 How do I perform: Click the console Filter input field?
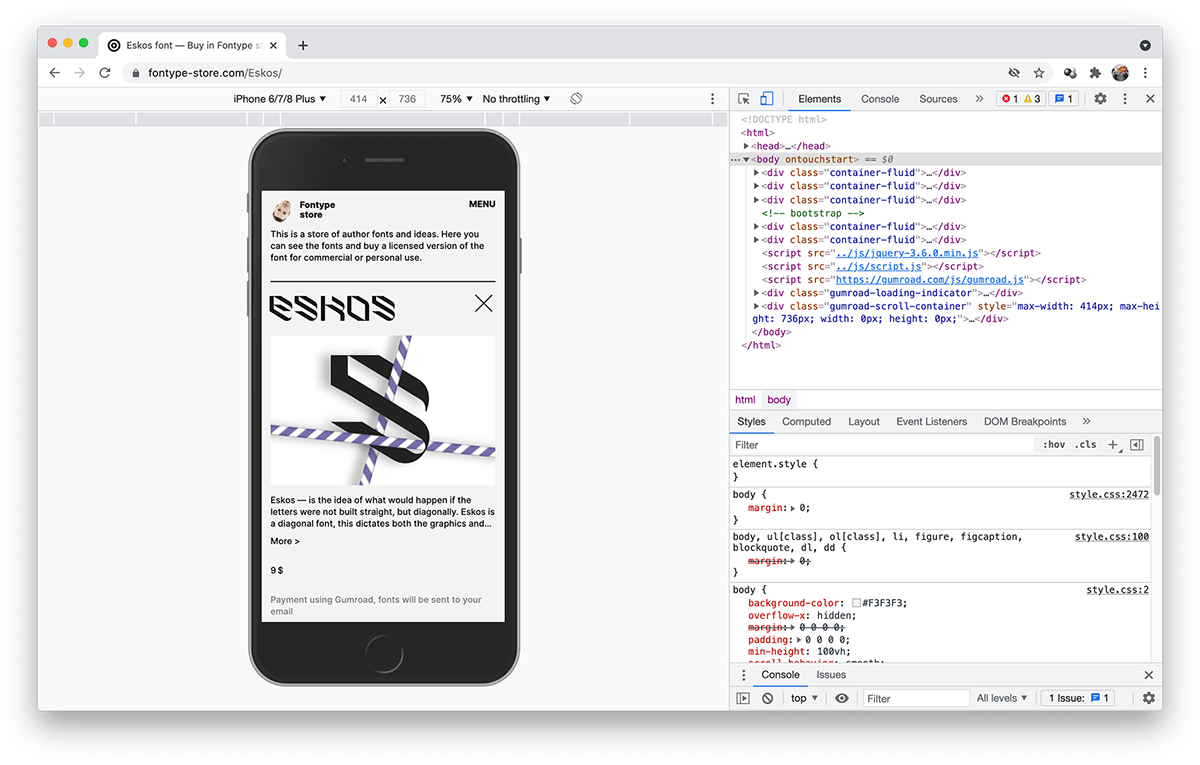(915, 698)
